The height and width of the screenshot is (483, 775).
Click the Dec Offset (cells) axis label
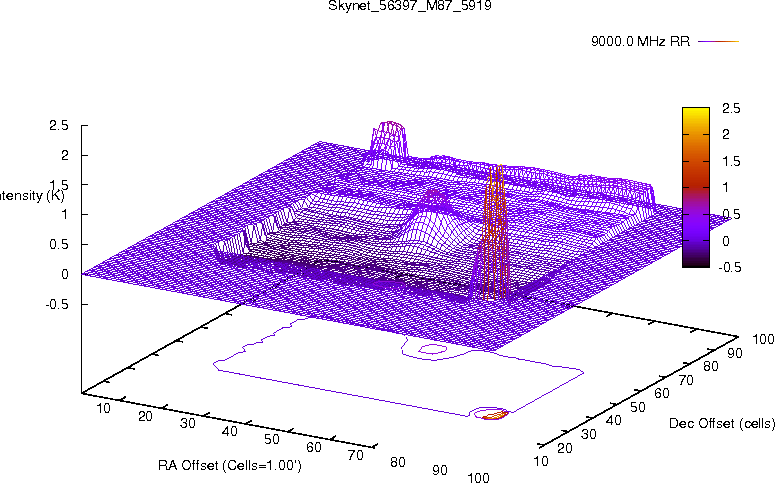point(722,423)
